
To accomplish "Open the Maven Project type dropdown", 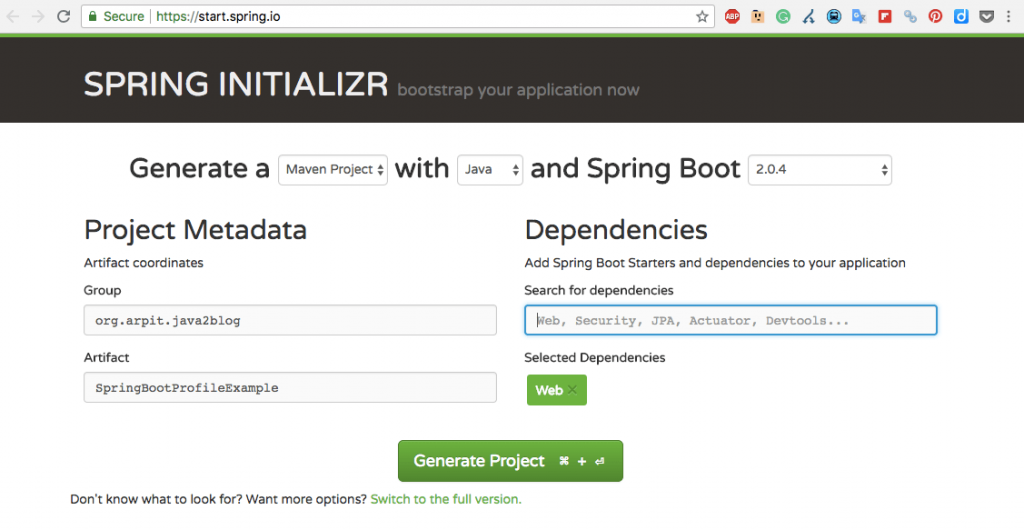I will coord(333,170).
